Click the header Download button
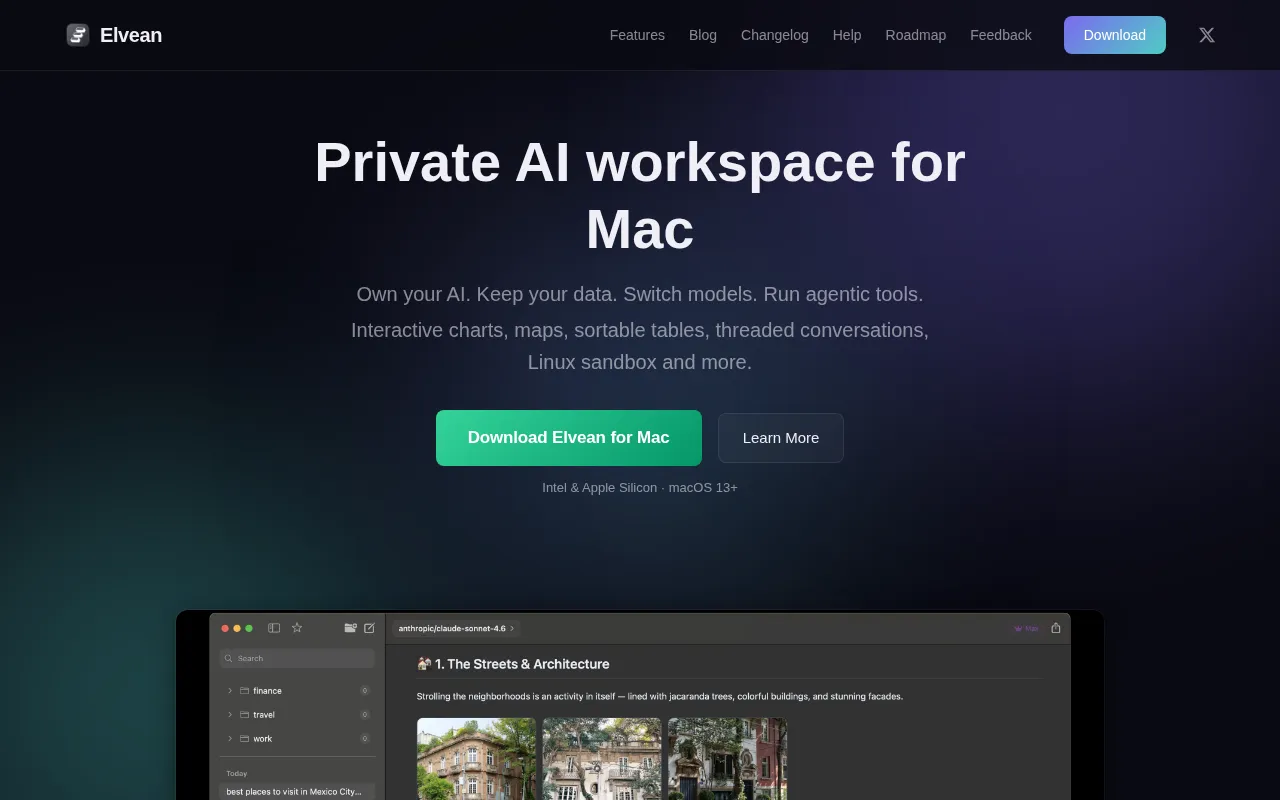This screenshot has width=1280, height=800. pos(1115,35)
